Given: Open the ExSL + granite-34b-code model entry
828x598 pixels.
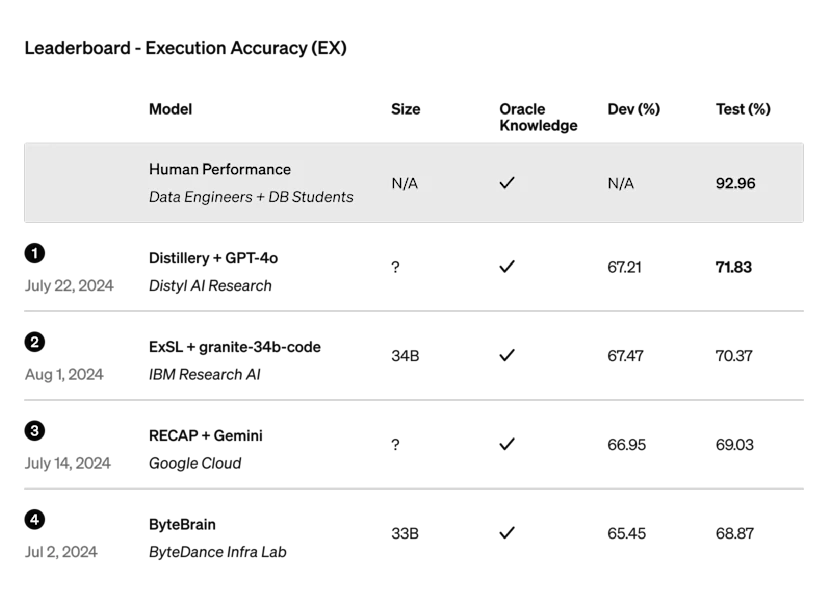Looking at the screenshot, I should pyautogui.click(x=235, y=347).
